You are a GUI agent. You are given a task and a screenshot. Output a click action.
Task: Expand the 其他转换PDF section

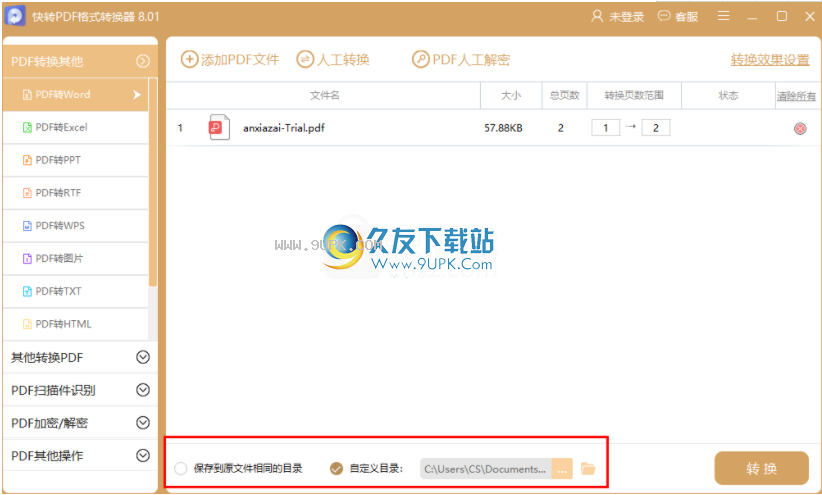(x=143, y=357)
